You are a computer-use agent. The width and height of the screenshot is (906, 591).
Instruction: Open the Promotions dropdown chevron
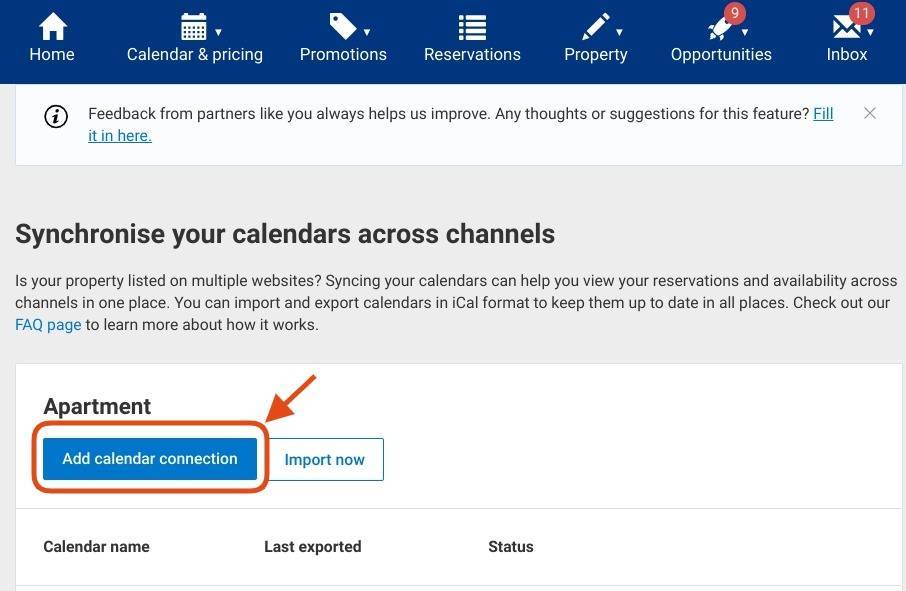point(366,30)
